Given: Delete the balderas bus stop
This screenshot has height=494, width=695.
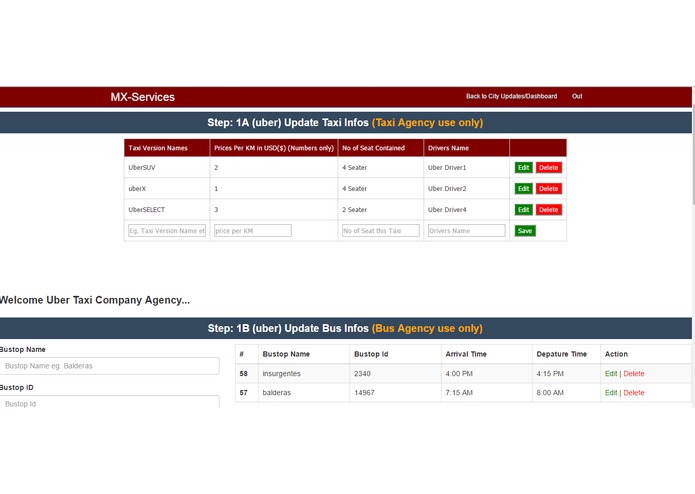Looking at the screenshot, I should click(x=634, y=393).
